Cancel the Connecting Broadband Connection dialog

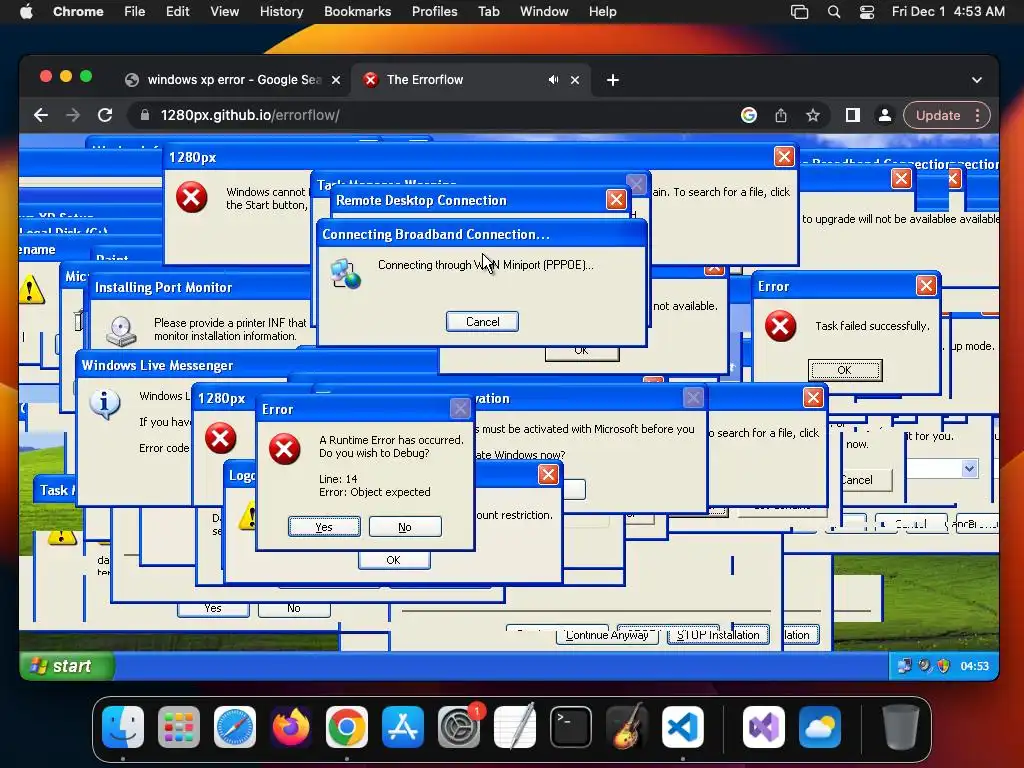(x=483, y=321)
